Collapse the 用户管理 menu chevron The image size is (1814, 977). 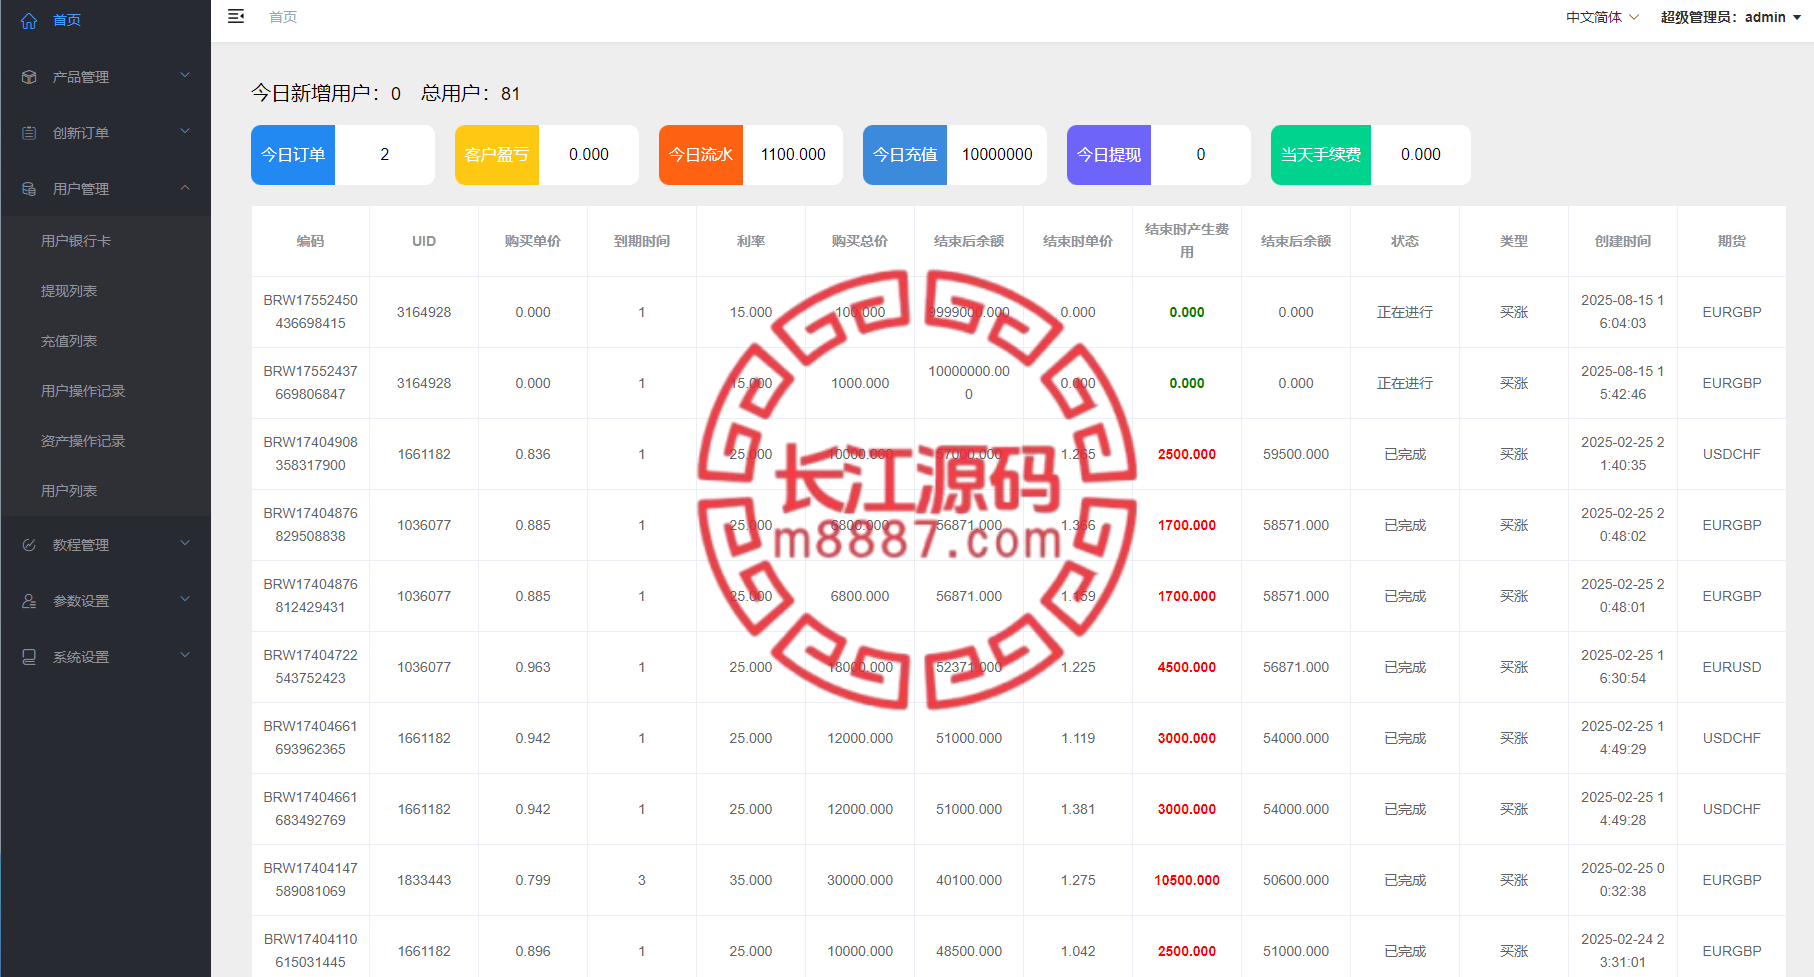pyautogui.click(x=185, y=188)
